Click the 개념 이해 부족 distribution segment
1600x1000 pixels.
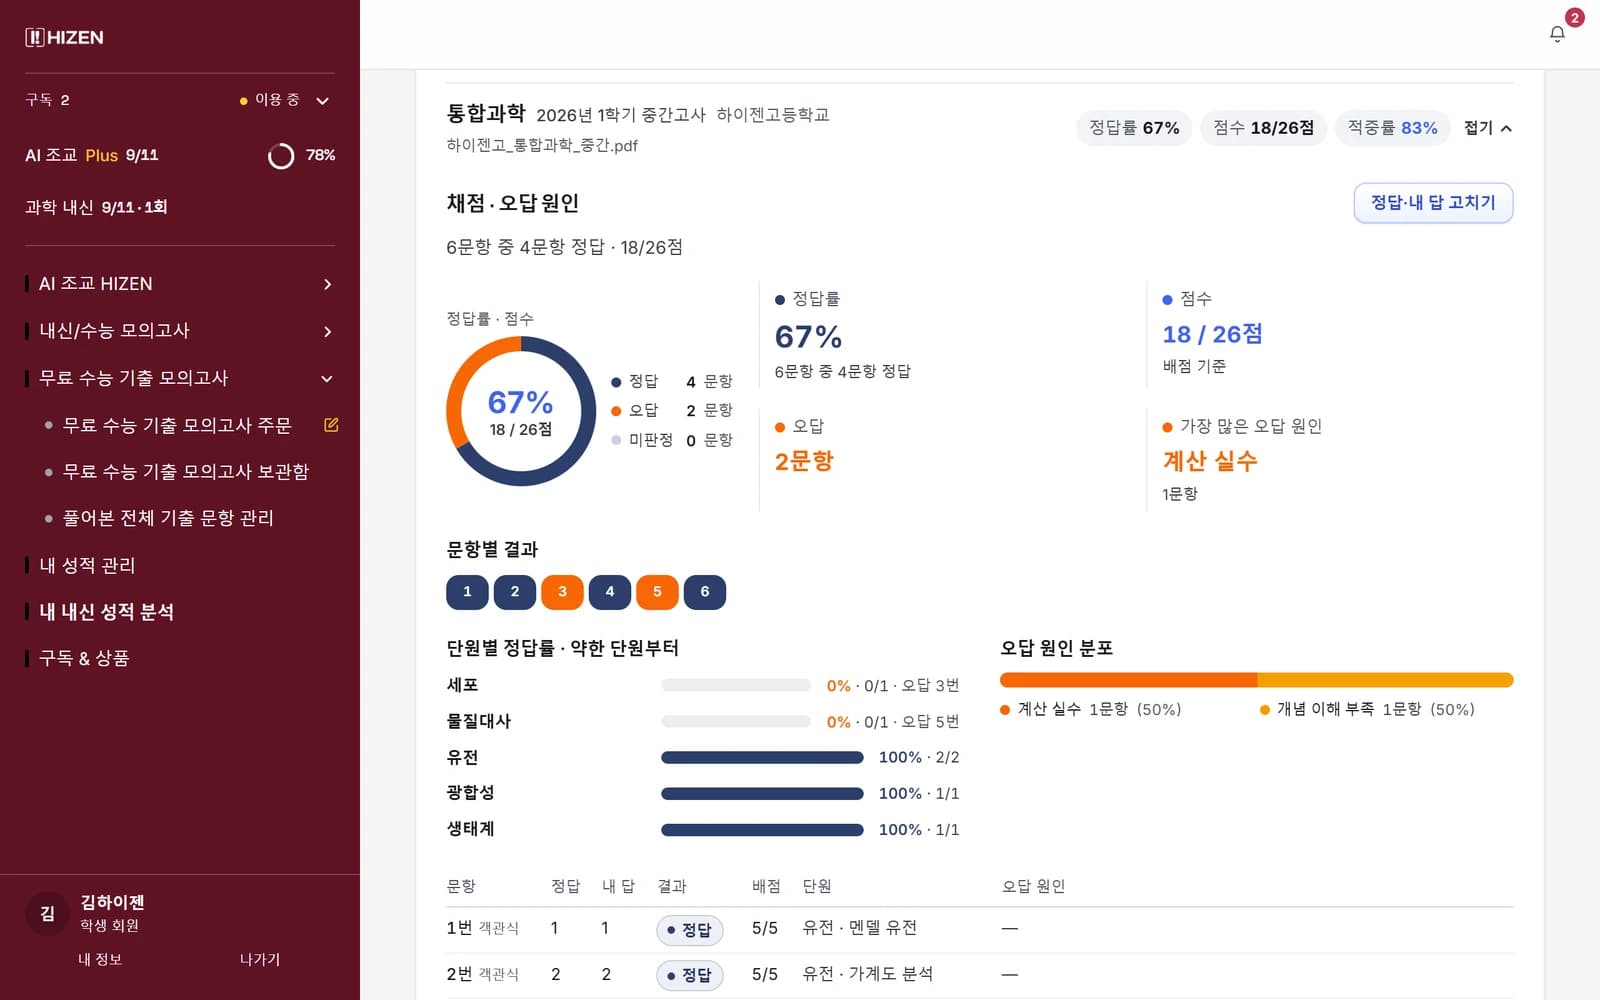(x=1385, y=680)
